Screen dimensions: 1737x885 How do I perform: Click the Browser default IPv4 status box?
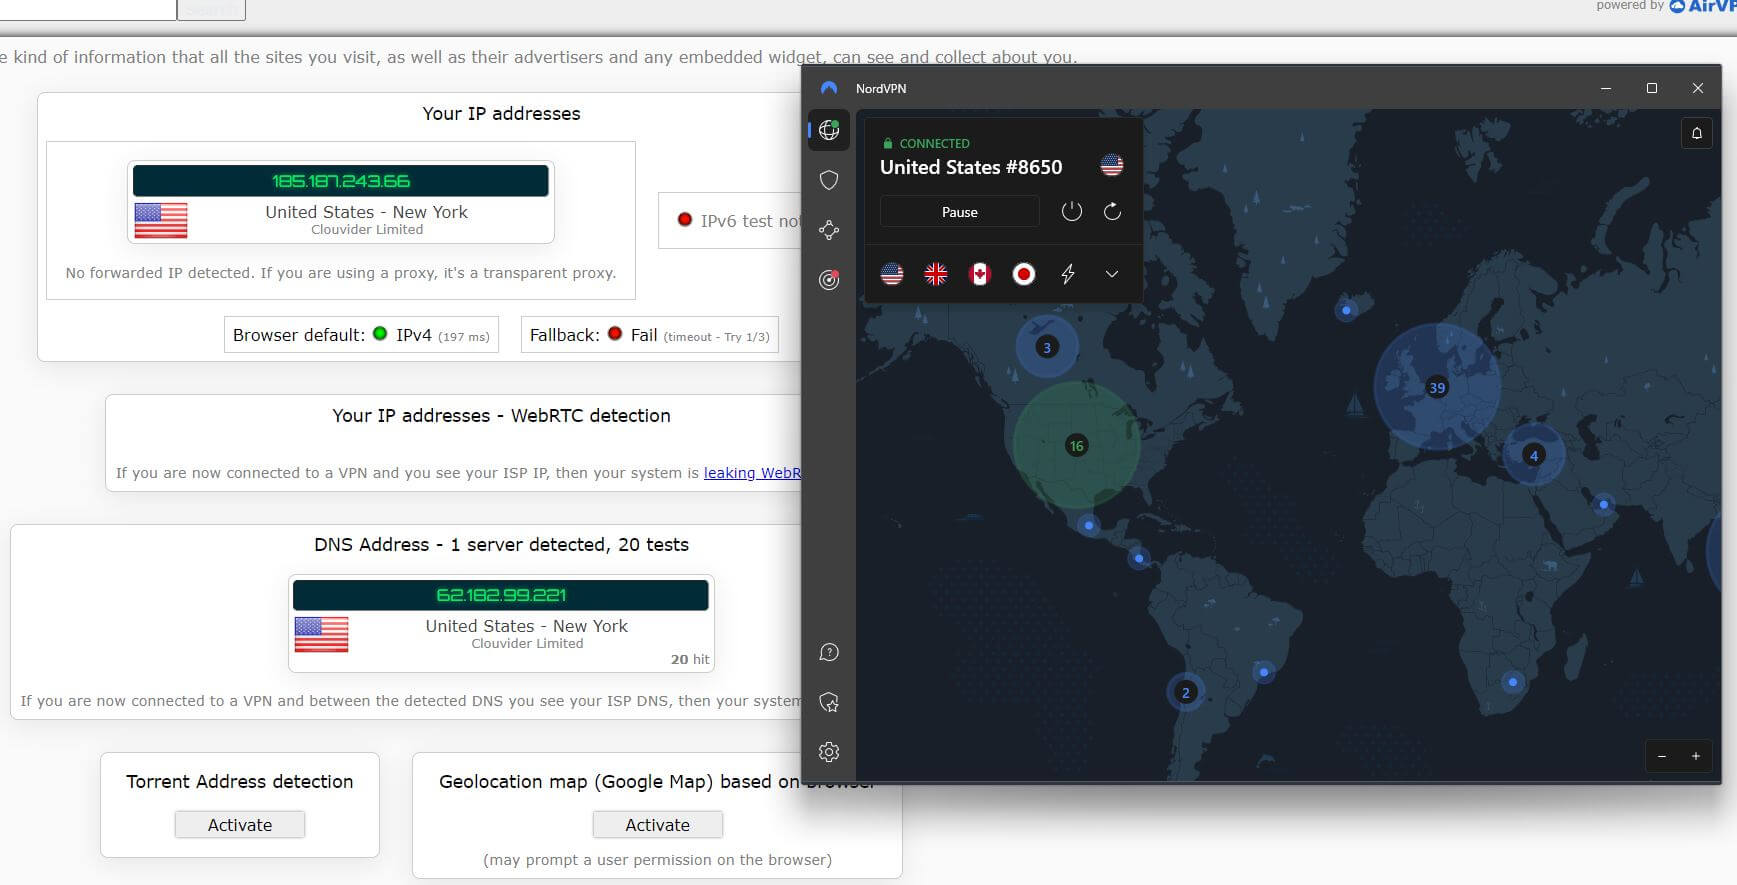pos(361,335)
